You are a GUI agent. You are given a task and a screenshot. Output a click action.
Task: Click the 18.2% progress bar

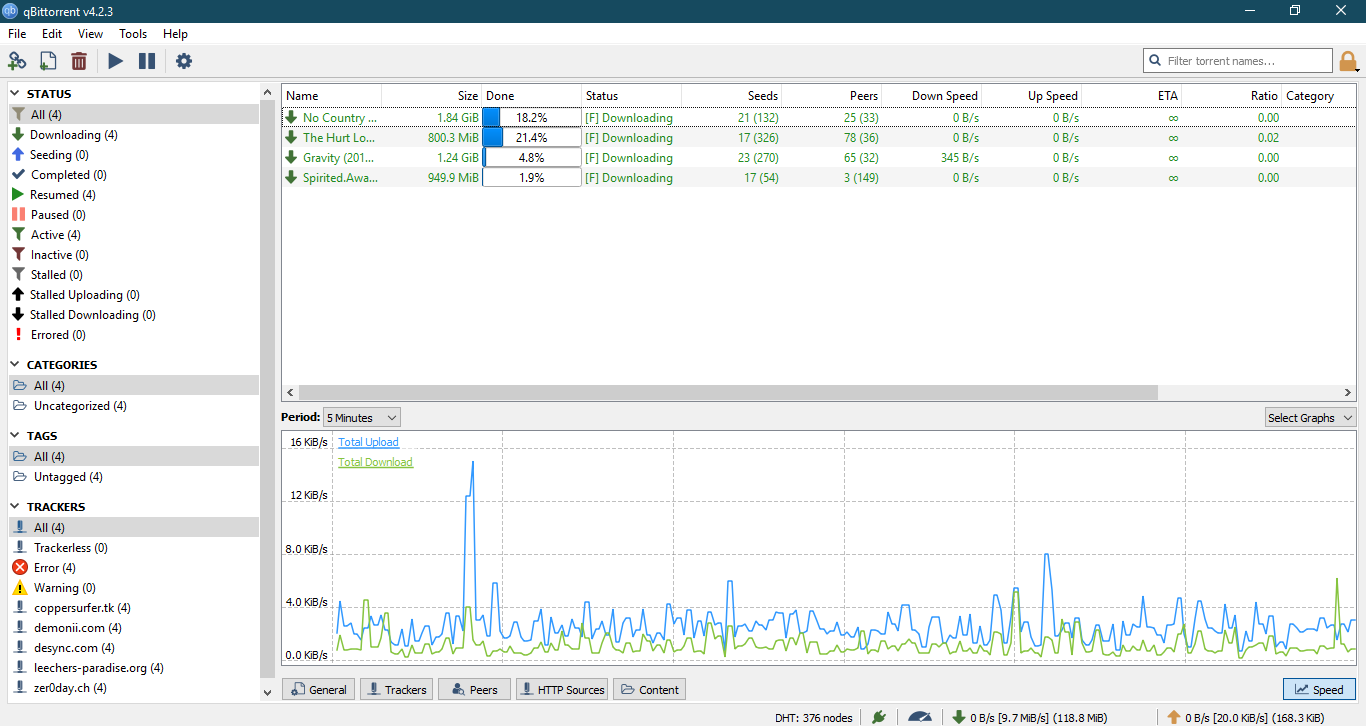pyautogui.click(x=532, y=118)
